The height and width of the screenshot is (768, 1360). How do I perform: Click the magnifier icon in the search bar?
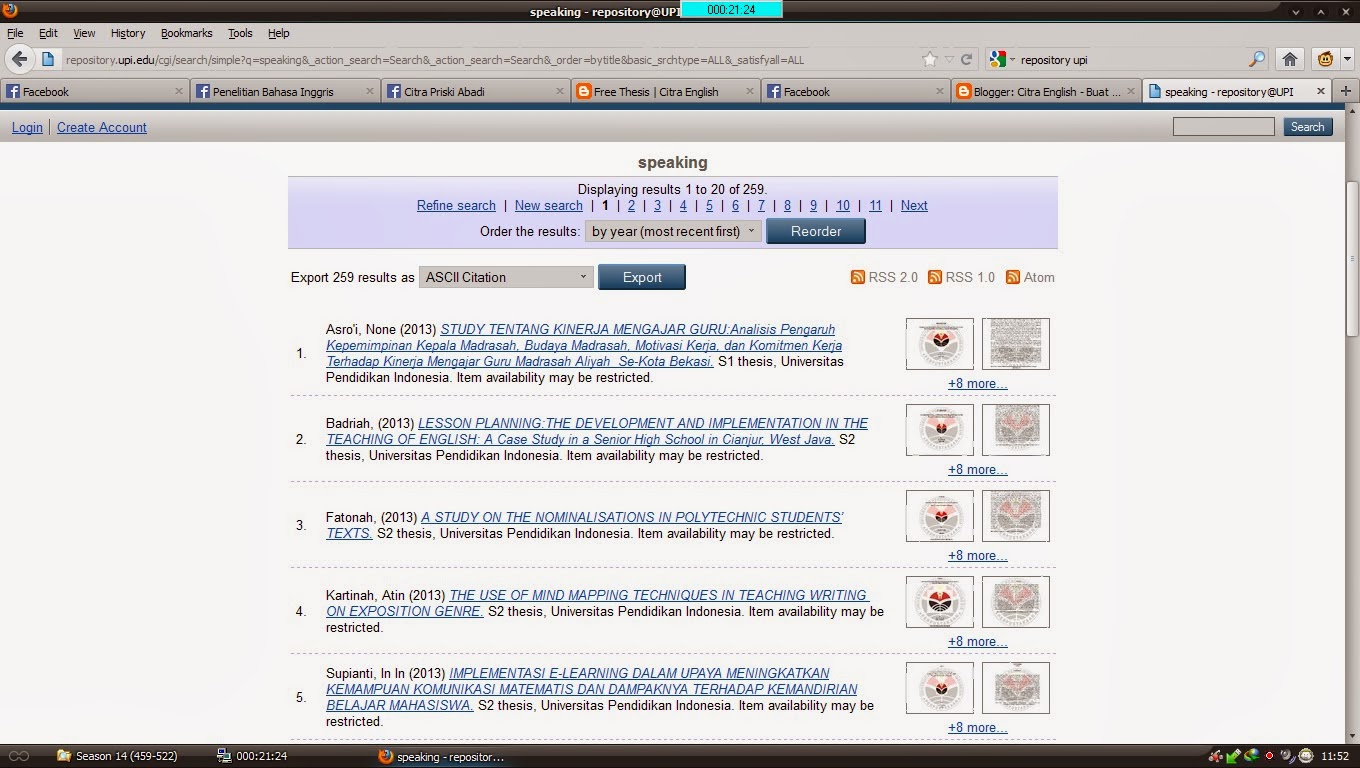pyautogui.click(x=1257, y=59)
